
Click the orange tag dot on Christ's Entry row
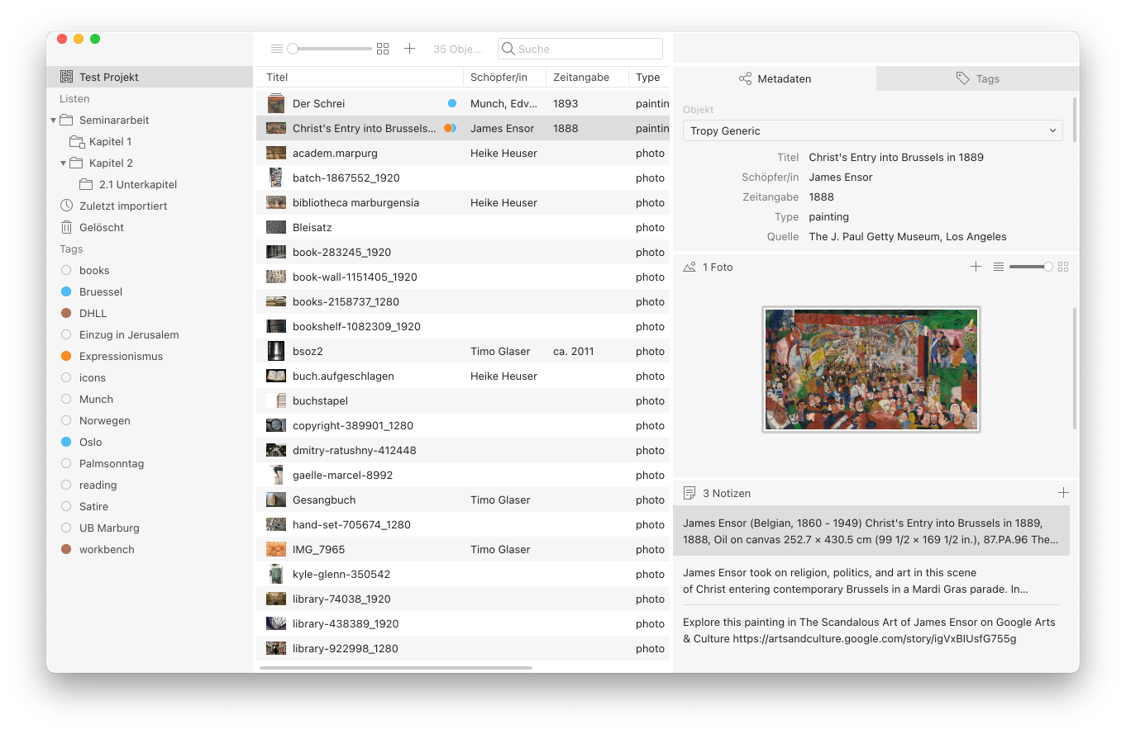pyautogui.click(x=450, y=127)
